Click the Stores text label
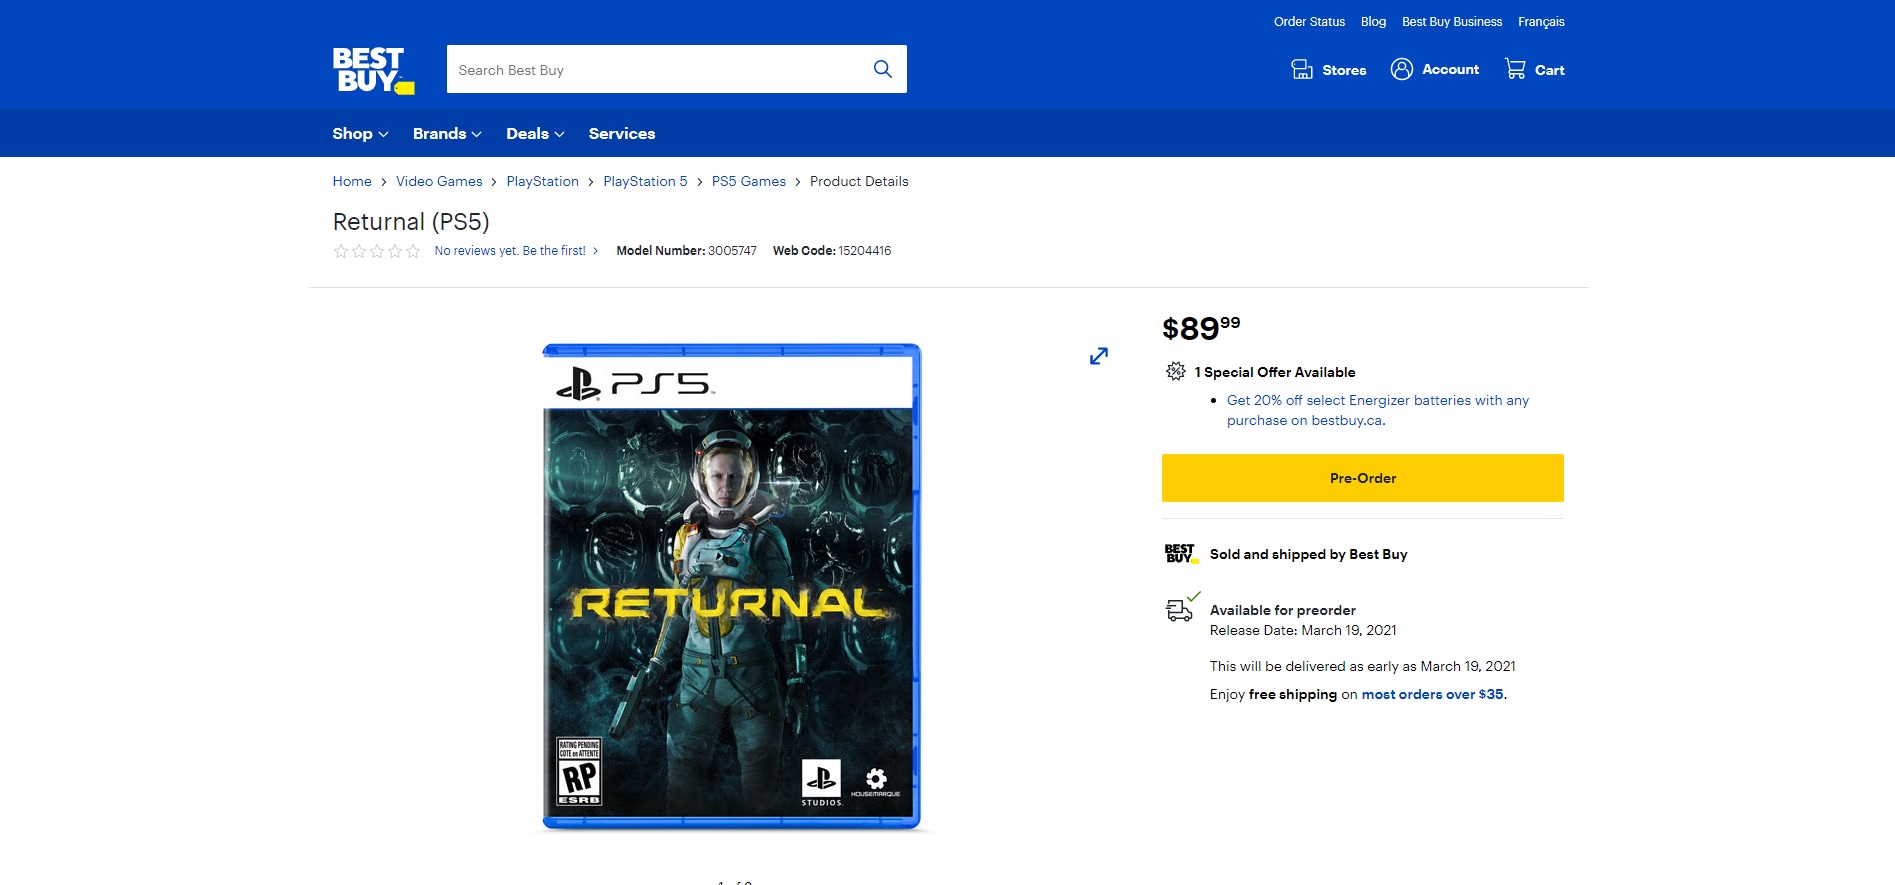Image resolution: width=1895 pixels, height=885 pixels. 1344,70
